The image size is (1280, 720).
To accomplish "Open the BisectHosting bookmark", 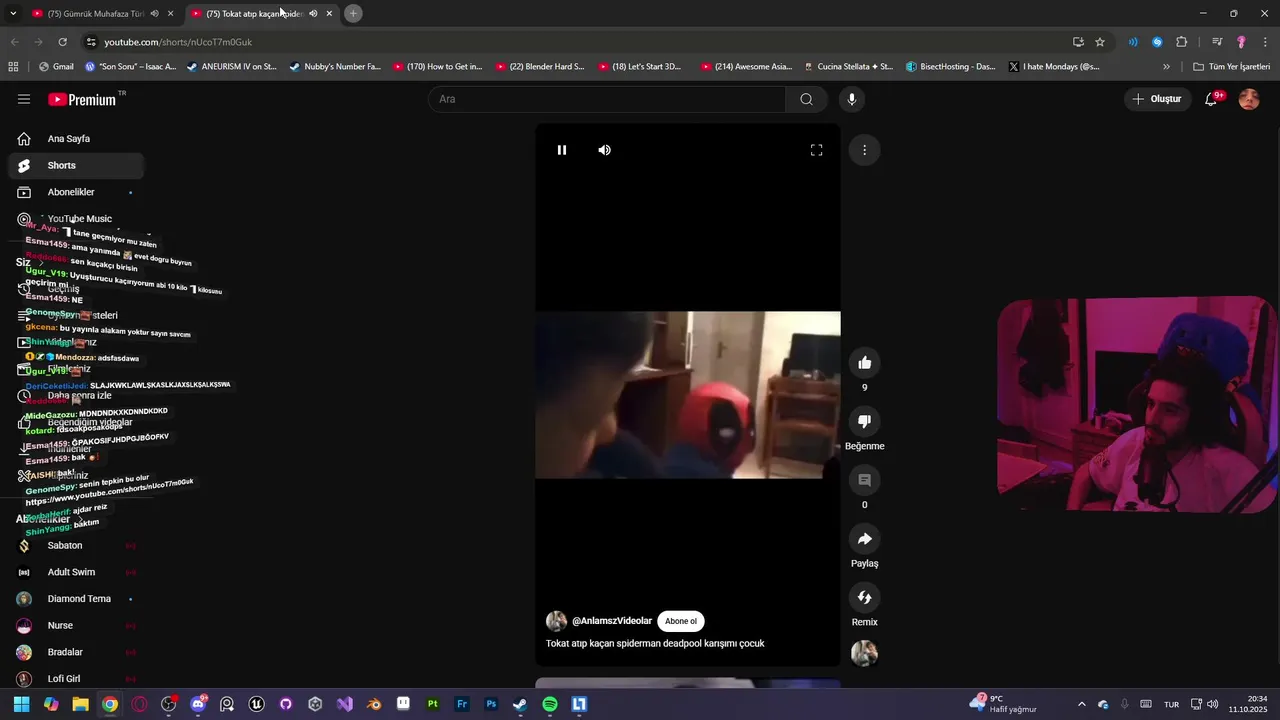I will (950, 67).
